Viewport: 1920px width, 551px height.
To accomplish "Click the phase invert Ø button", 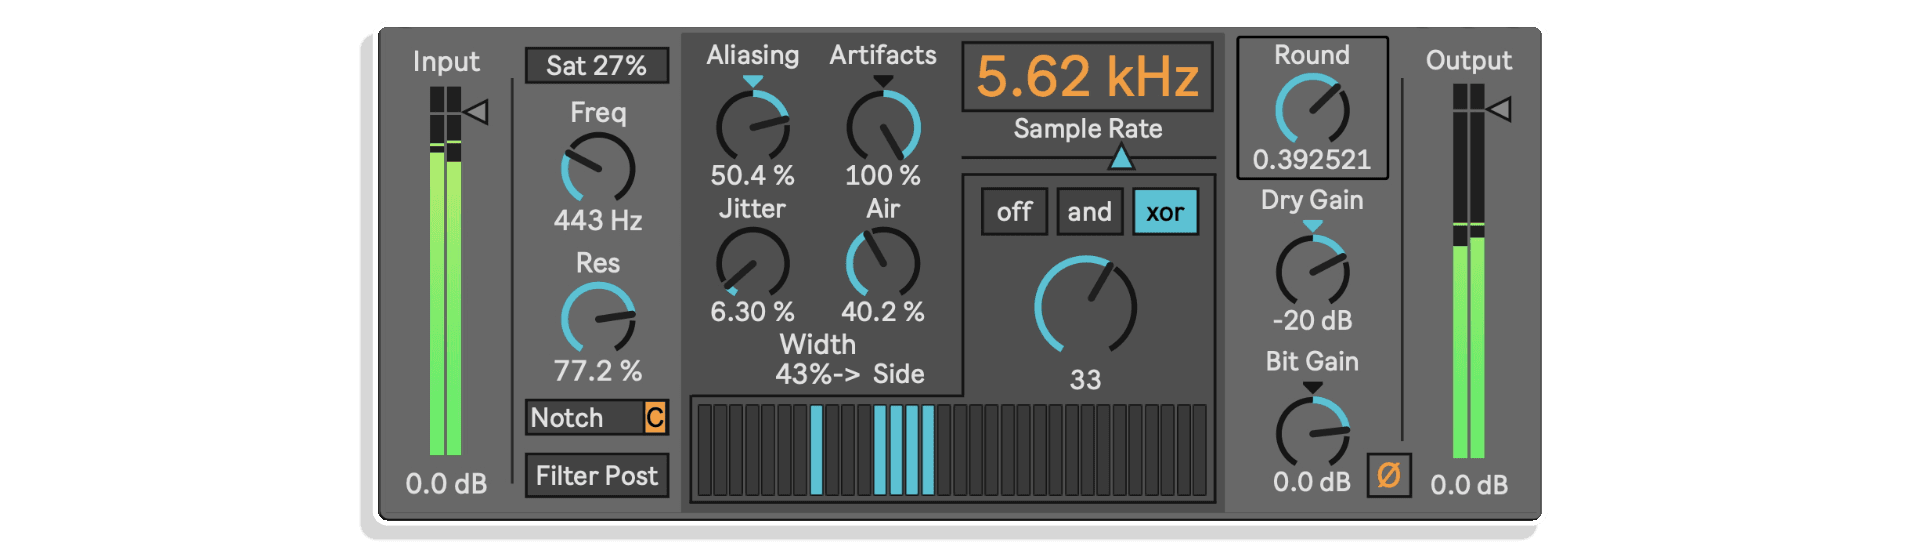I will 1389,475.
